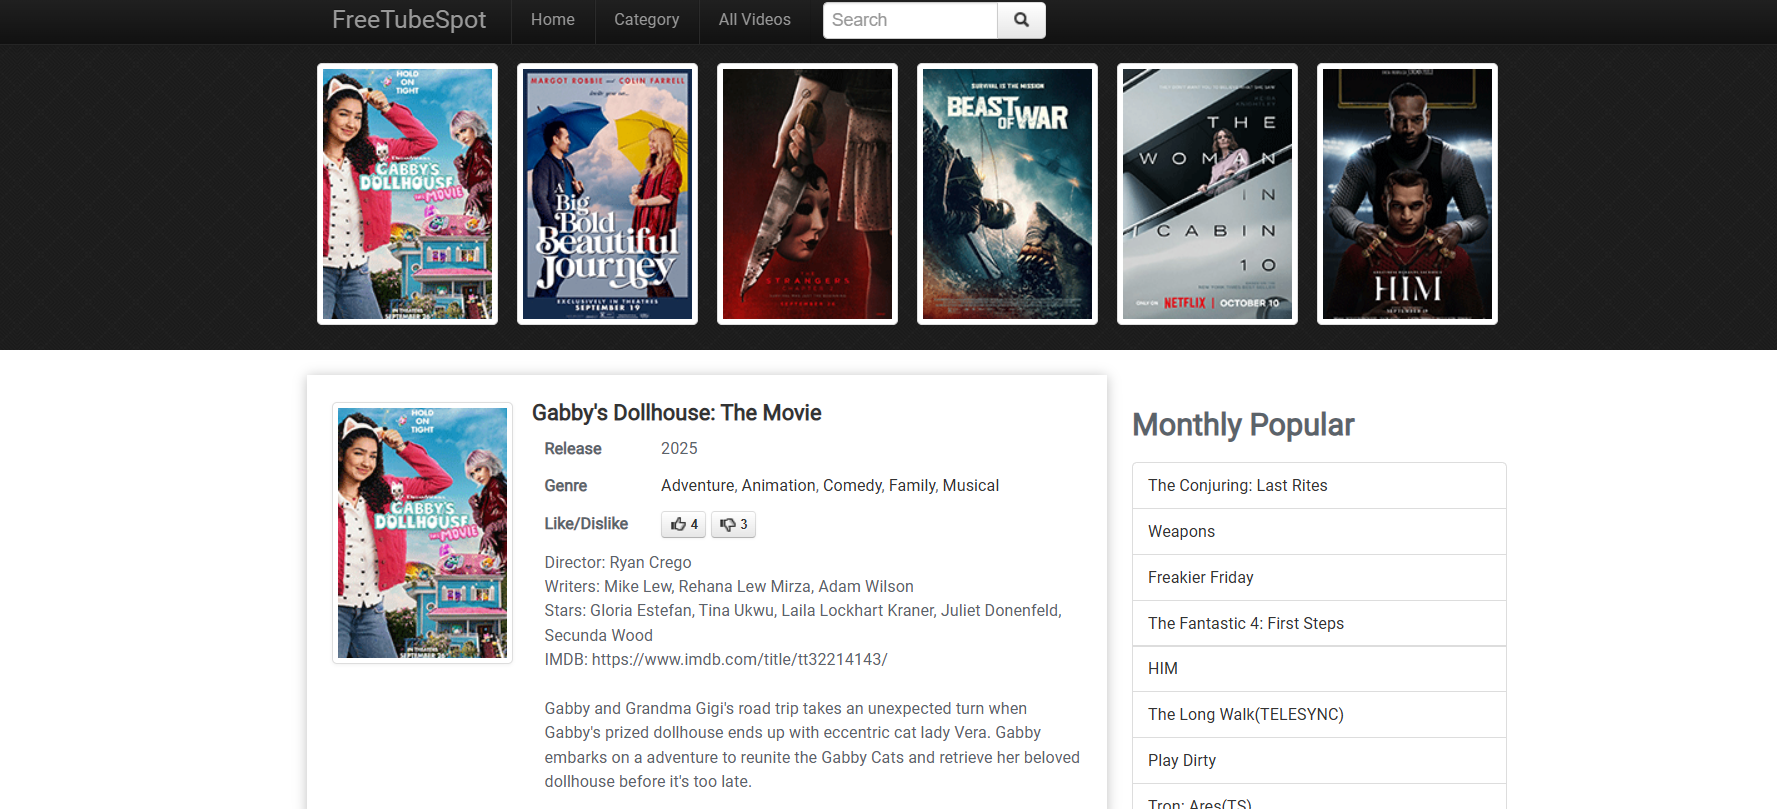1777x809 pixels.
Task: Select The Strangers poster with mask and knife
Action: click(807, 194)
